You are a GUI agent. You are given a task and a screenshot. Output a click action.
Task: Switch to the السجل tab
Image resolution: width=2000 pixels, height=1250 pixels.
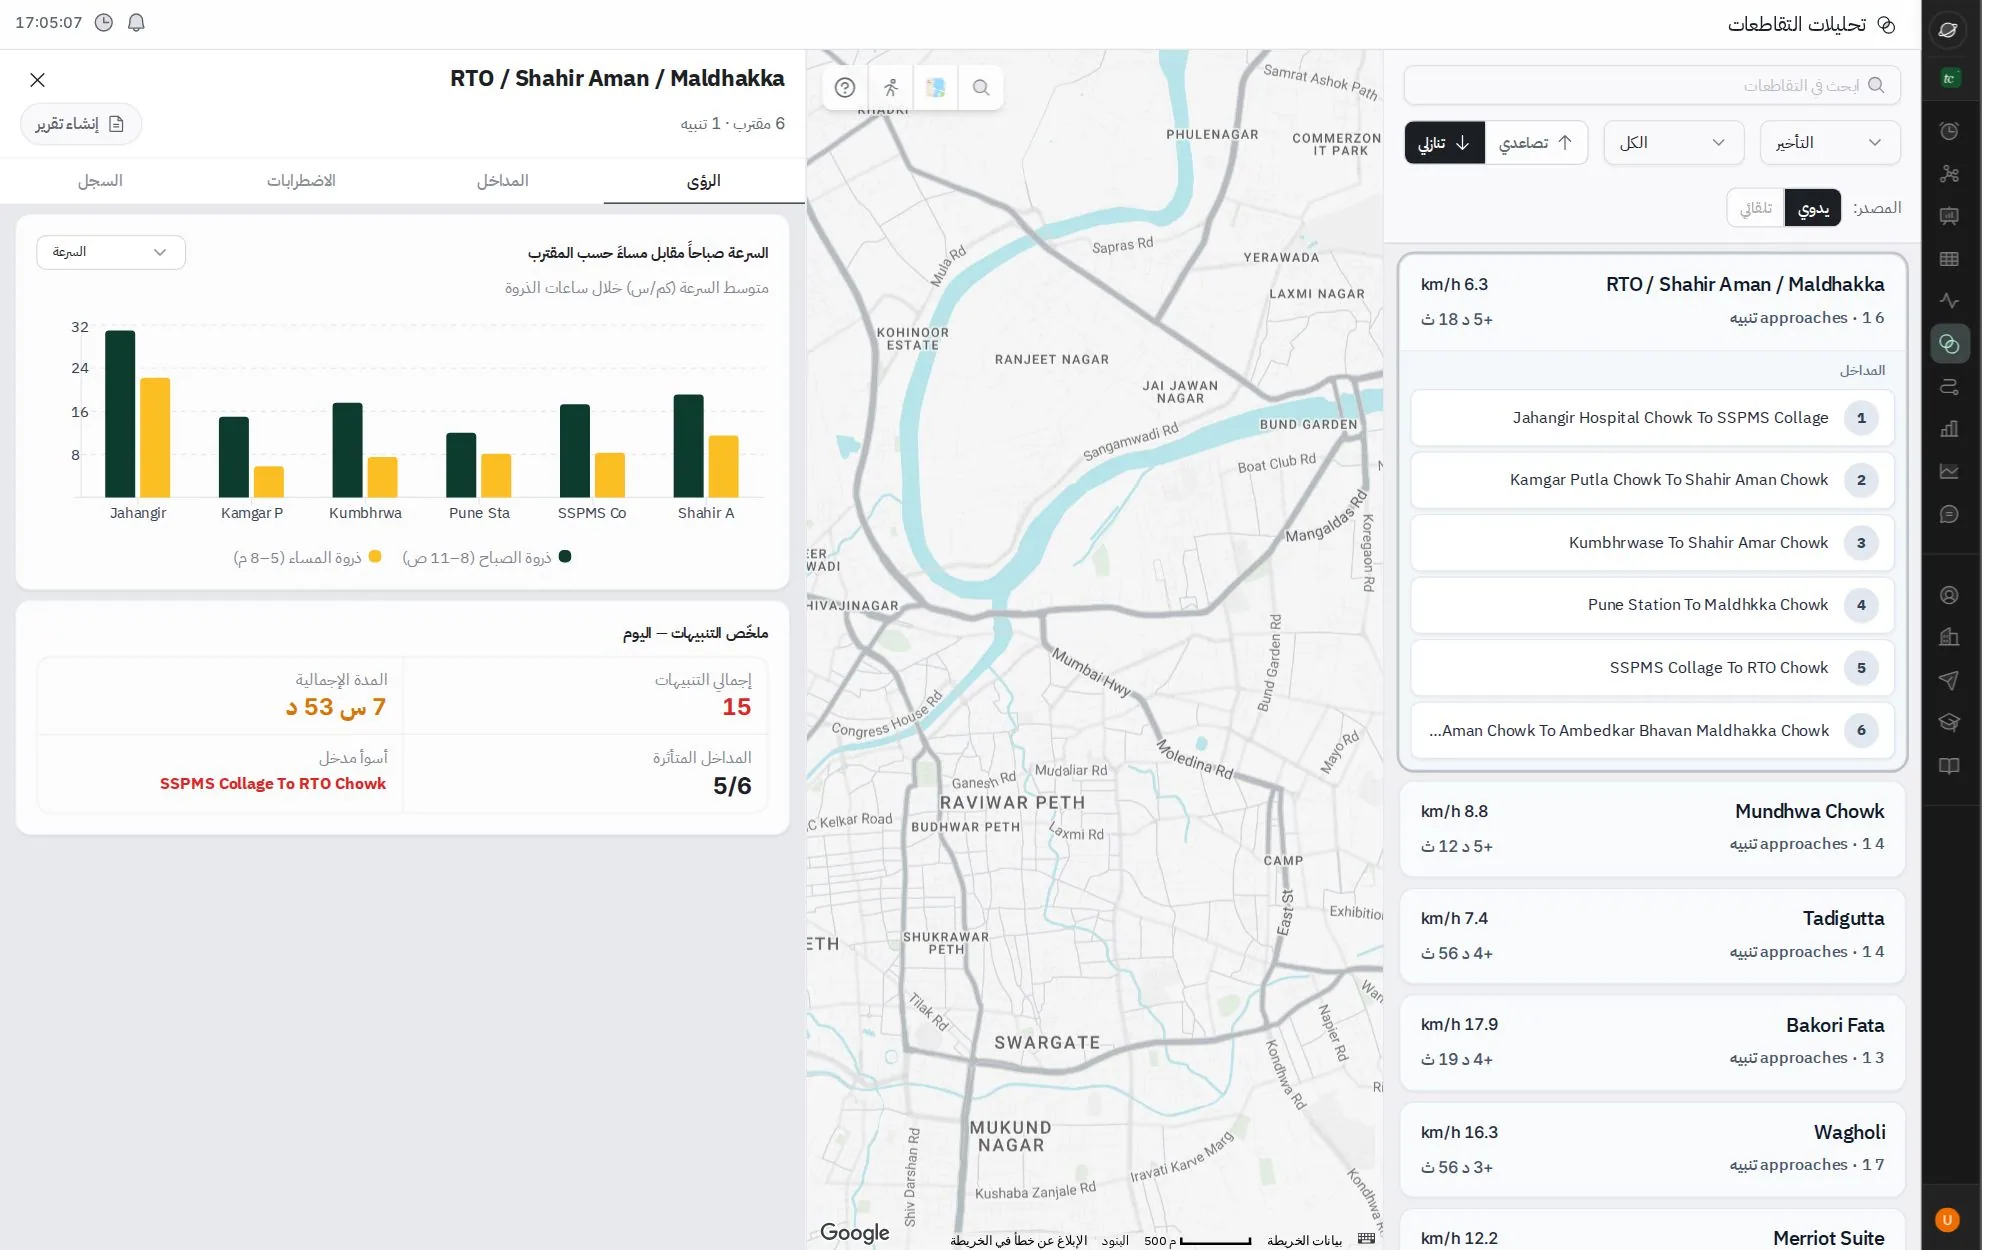100,181
